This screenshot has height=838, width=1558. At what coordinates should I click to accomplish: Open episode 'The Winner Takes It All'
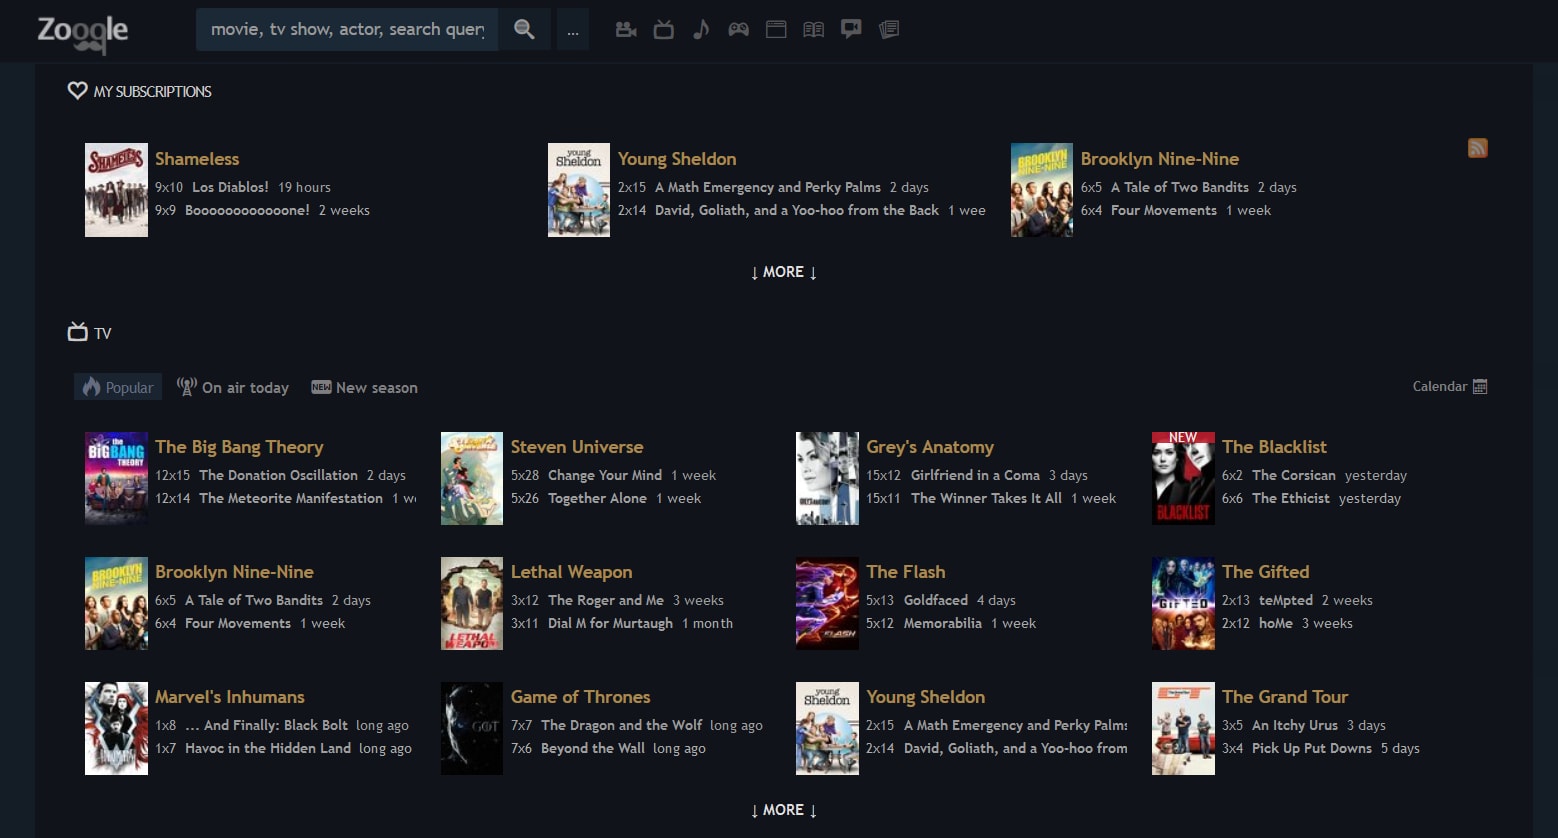click(986, 498)
